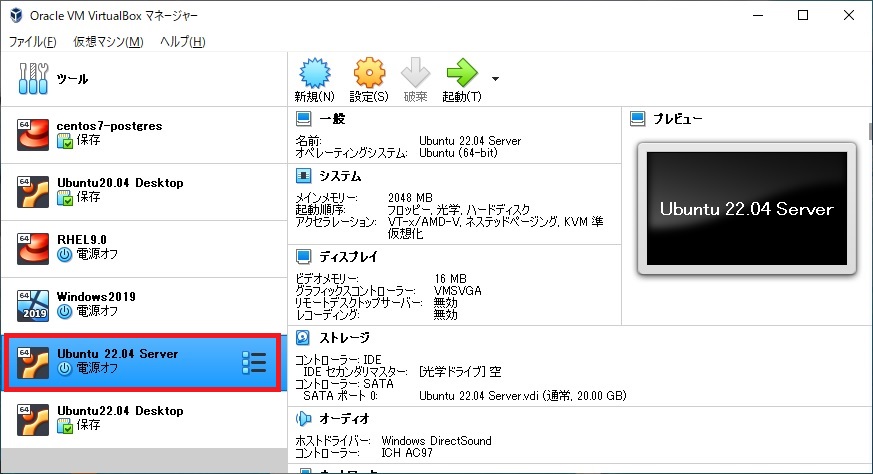
Task: Click the saved-state icon under centos7-postgres
Action: pos(65,141)
